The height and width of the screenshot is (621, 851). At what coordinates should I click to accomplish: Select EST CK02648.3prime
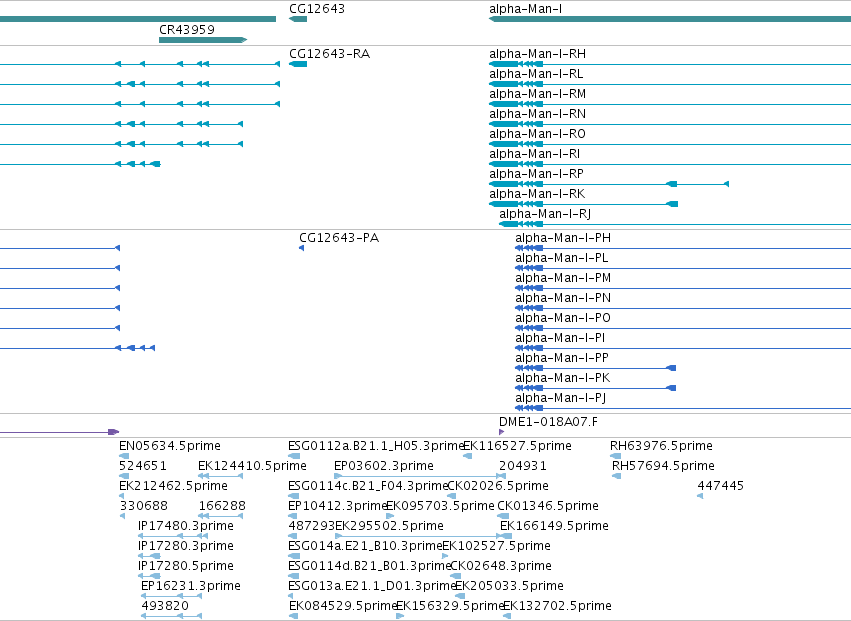pos(501,566)
